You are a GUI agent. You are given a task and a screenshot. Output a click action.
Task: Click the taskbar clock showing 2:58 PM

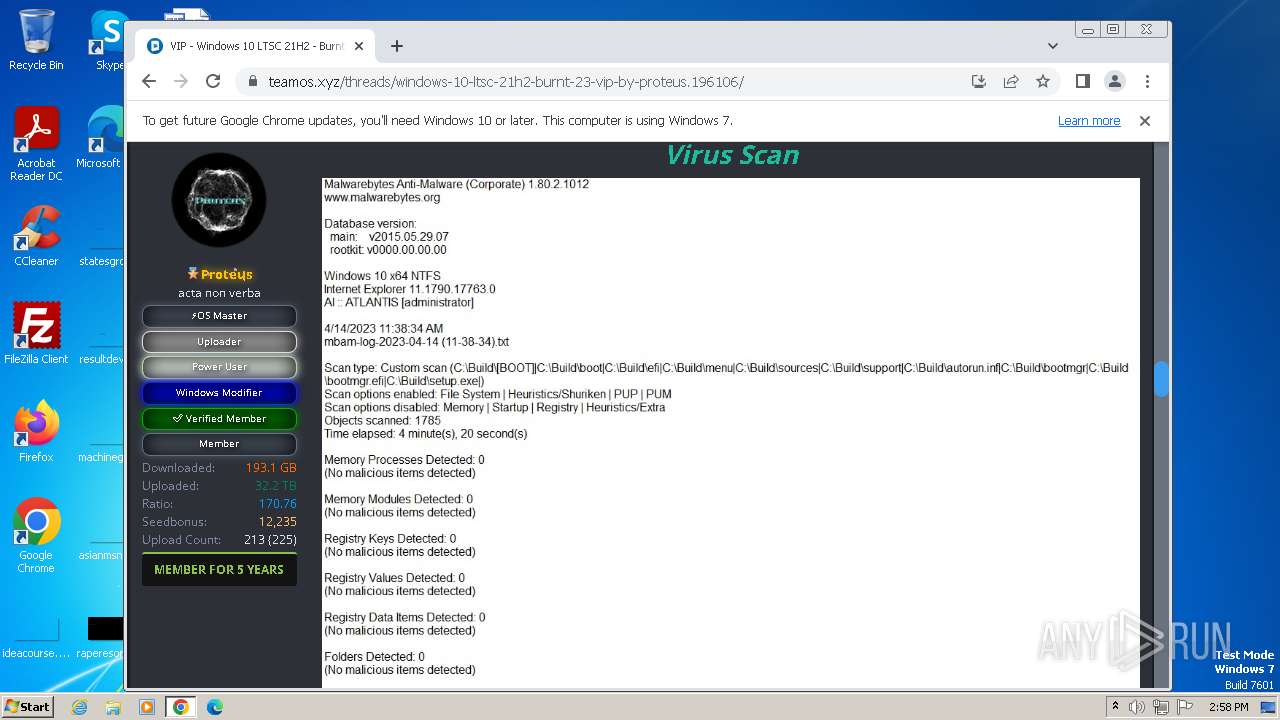click(1228, 707)
